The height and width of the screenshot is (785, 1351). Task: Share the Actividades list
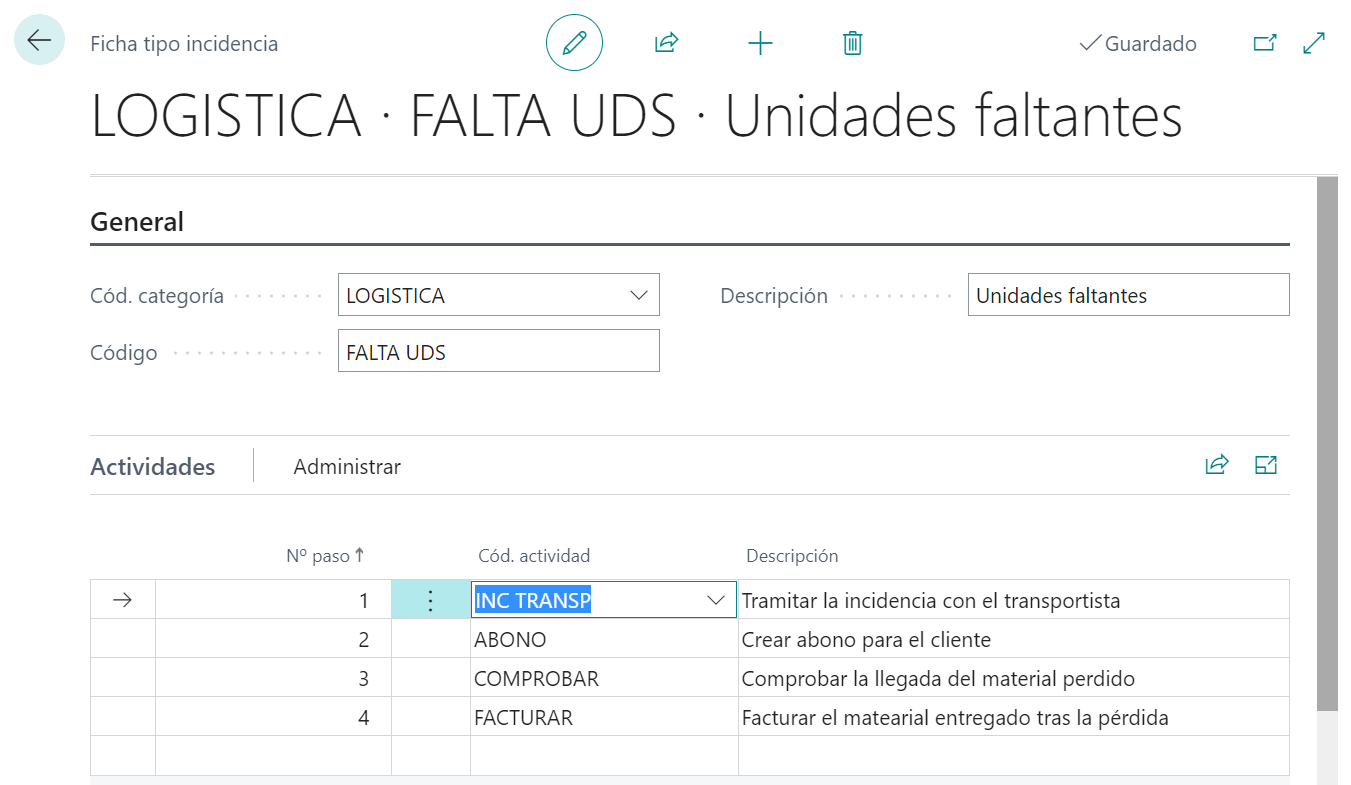click(1216, 465)
